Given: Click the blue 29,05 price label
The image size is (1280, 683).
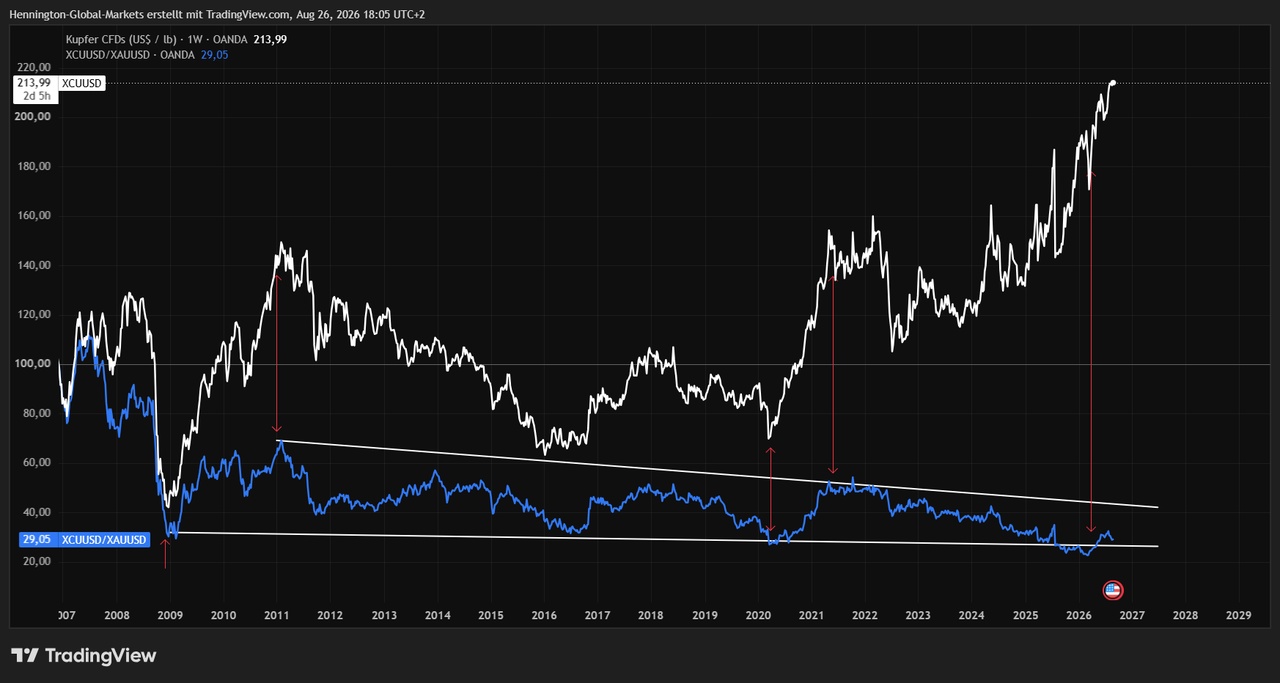Looking at the screenshot, I should click(x=35, y=540).
